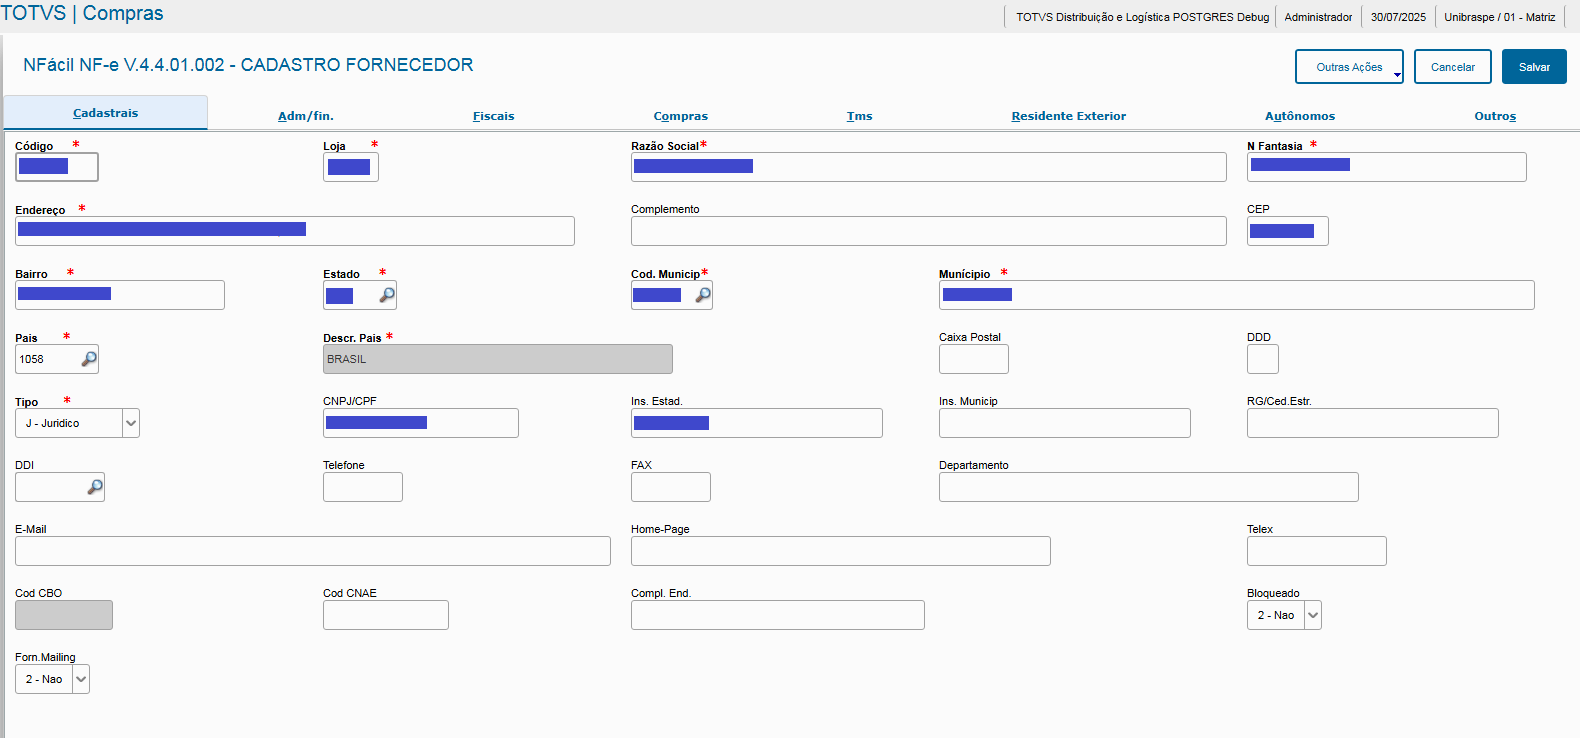Click the Razão Social input field
Viewport: 1580px width, 738px height.
(x=929, y=167)
